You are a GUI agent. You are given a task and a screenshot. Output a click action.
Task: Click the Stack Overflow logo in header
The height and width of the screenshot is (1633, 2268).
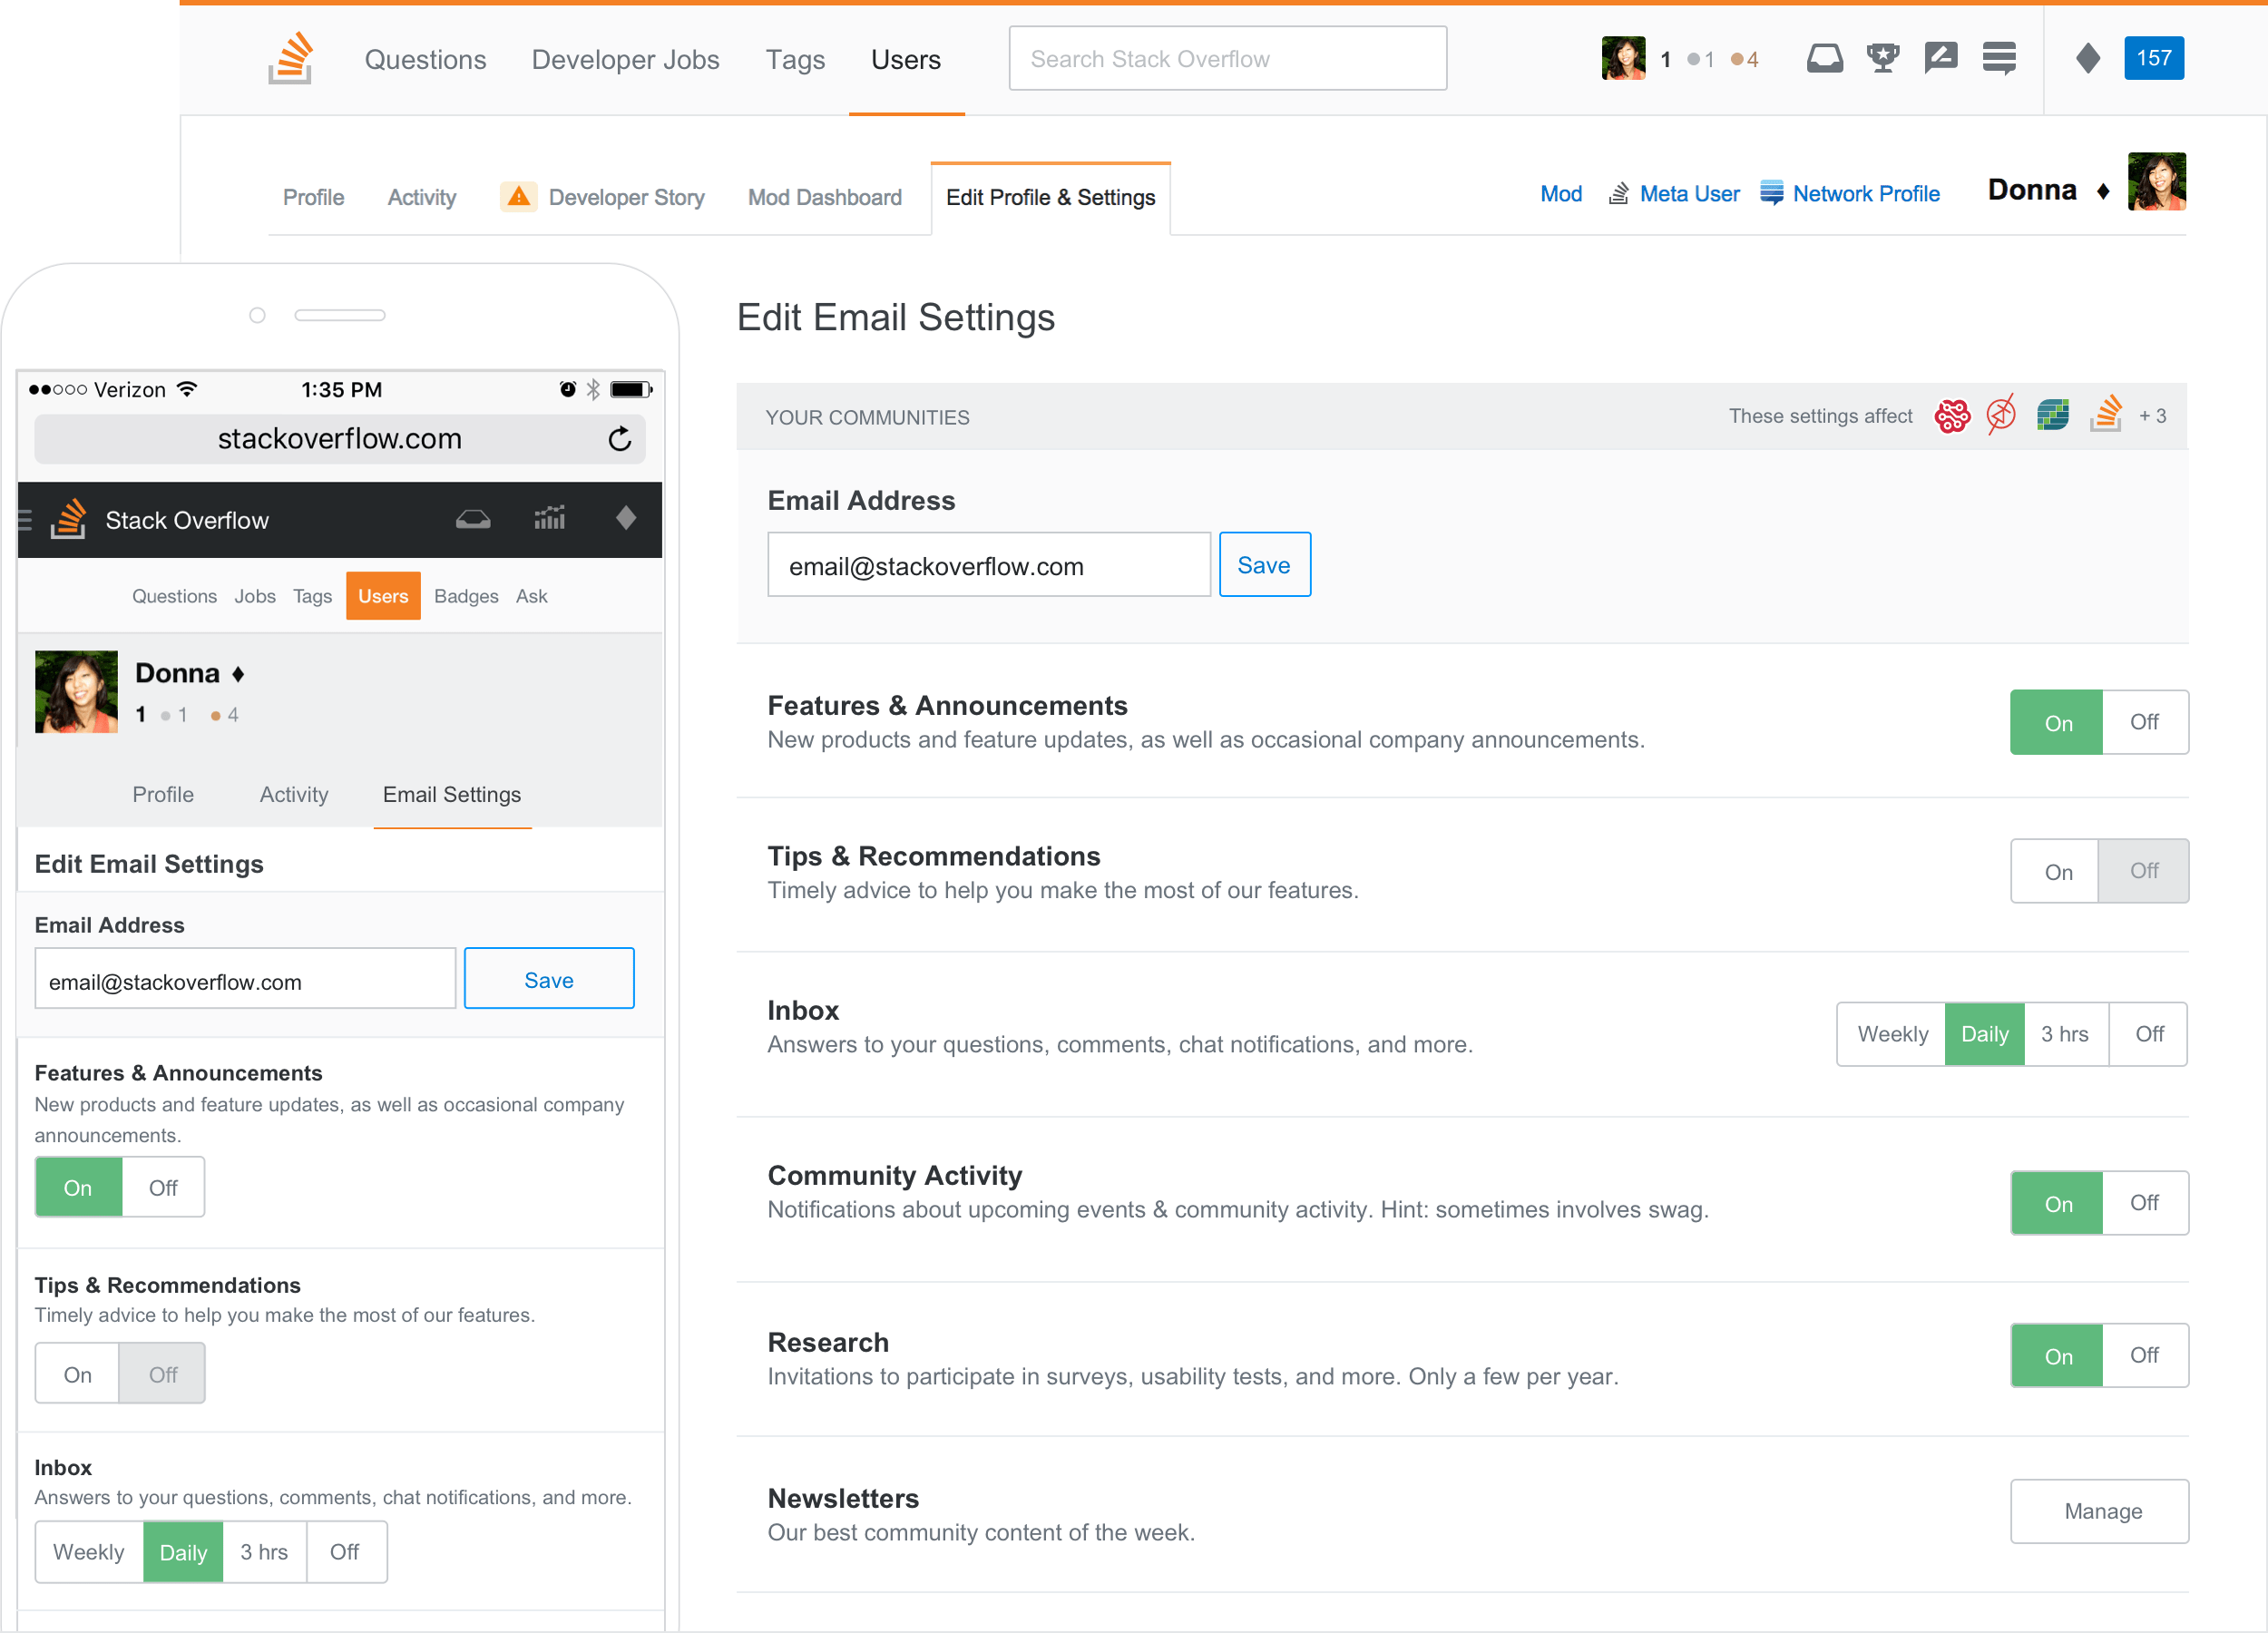(291, 58)
